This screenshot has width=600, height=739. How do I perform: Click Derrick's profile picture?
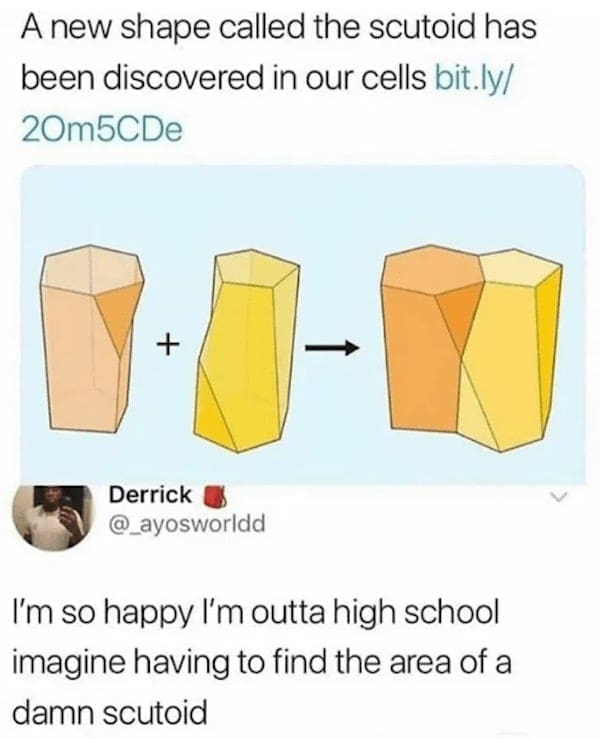pos(54,517)
